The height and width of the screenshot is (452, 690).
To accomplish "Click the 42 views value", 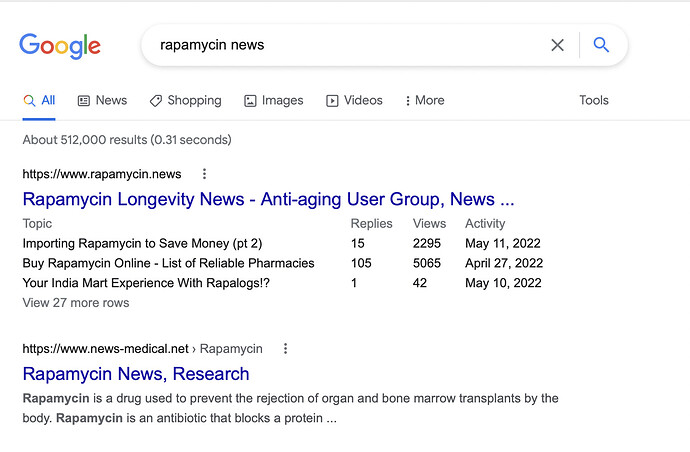I will coord(420,283).
